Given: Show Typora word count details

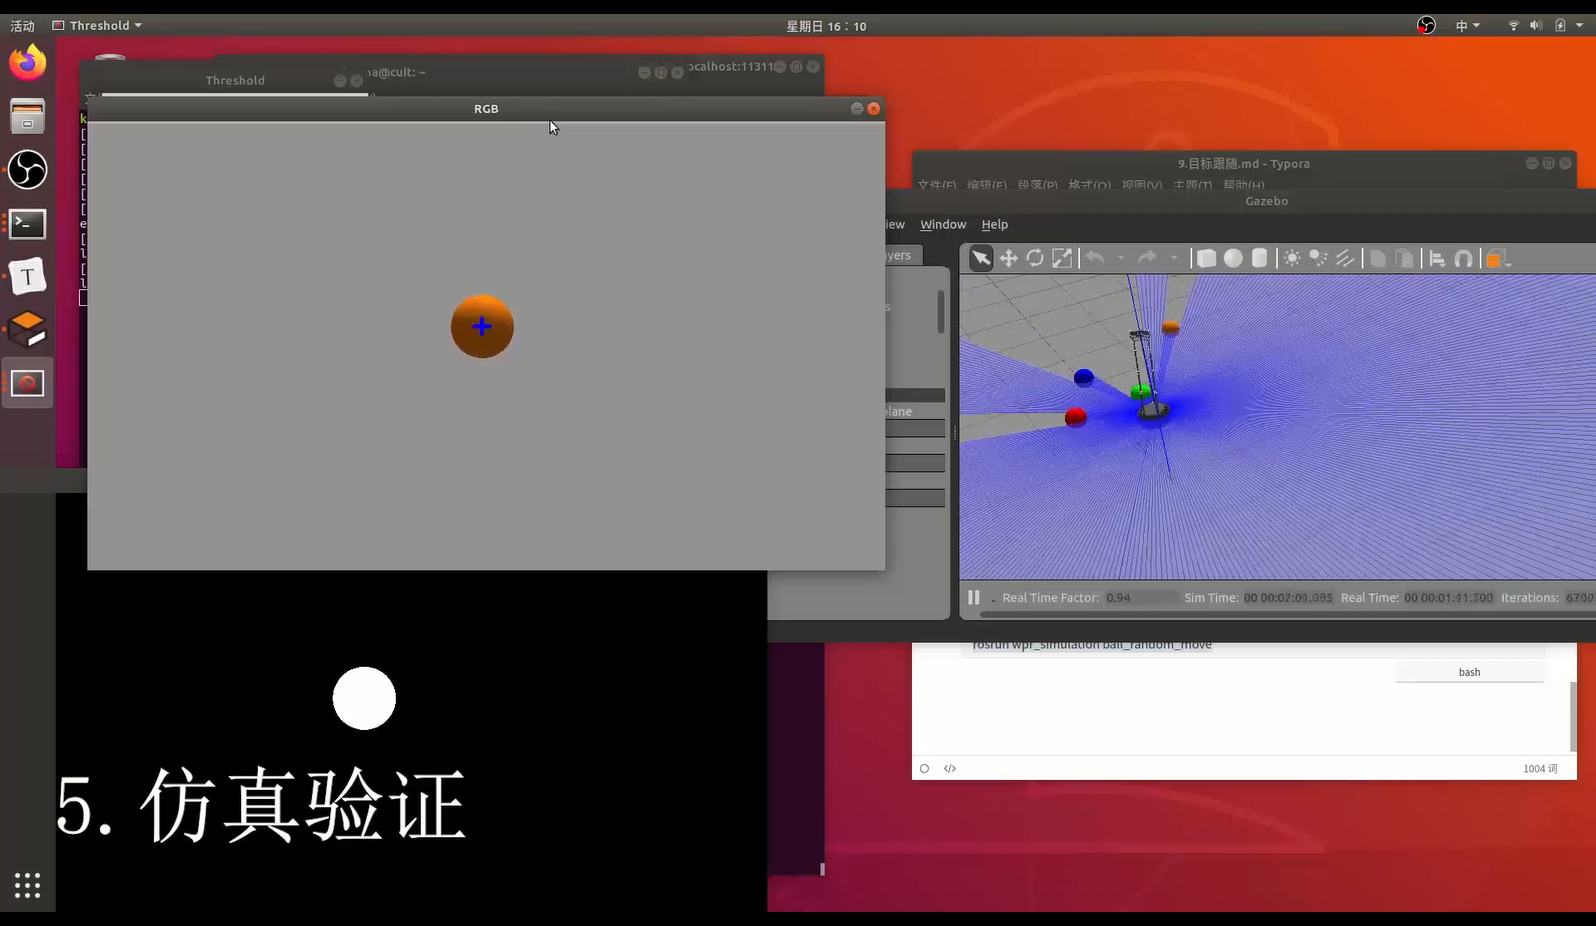Looking at the screenshot, I should pos(1540,769).
